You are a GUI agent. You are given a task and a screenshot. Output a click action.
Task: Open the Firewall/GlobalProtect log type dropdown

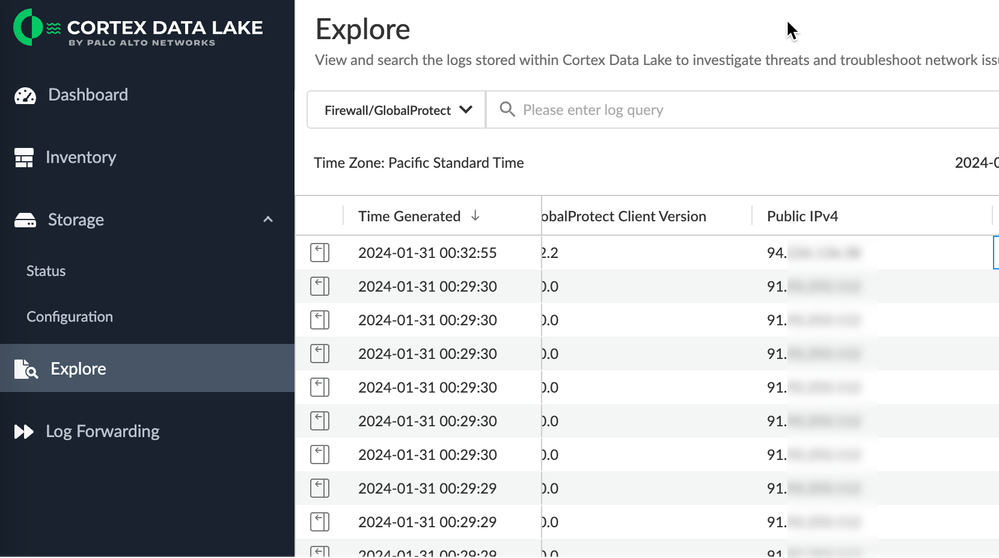click(397, 110)
